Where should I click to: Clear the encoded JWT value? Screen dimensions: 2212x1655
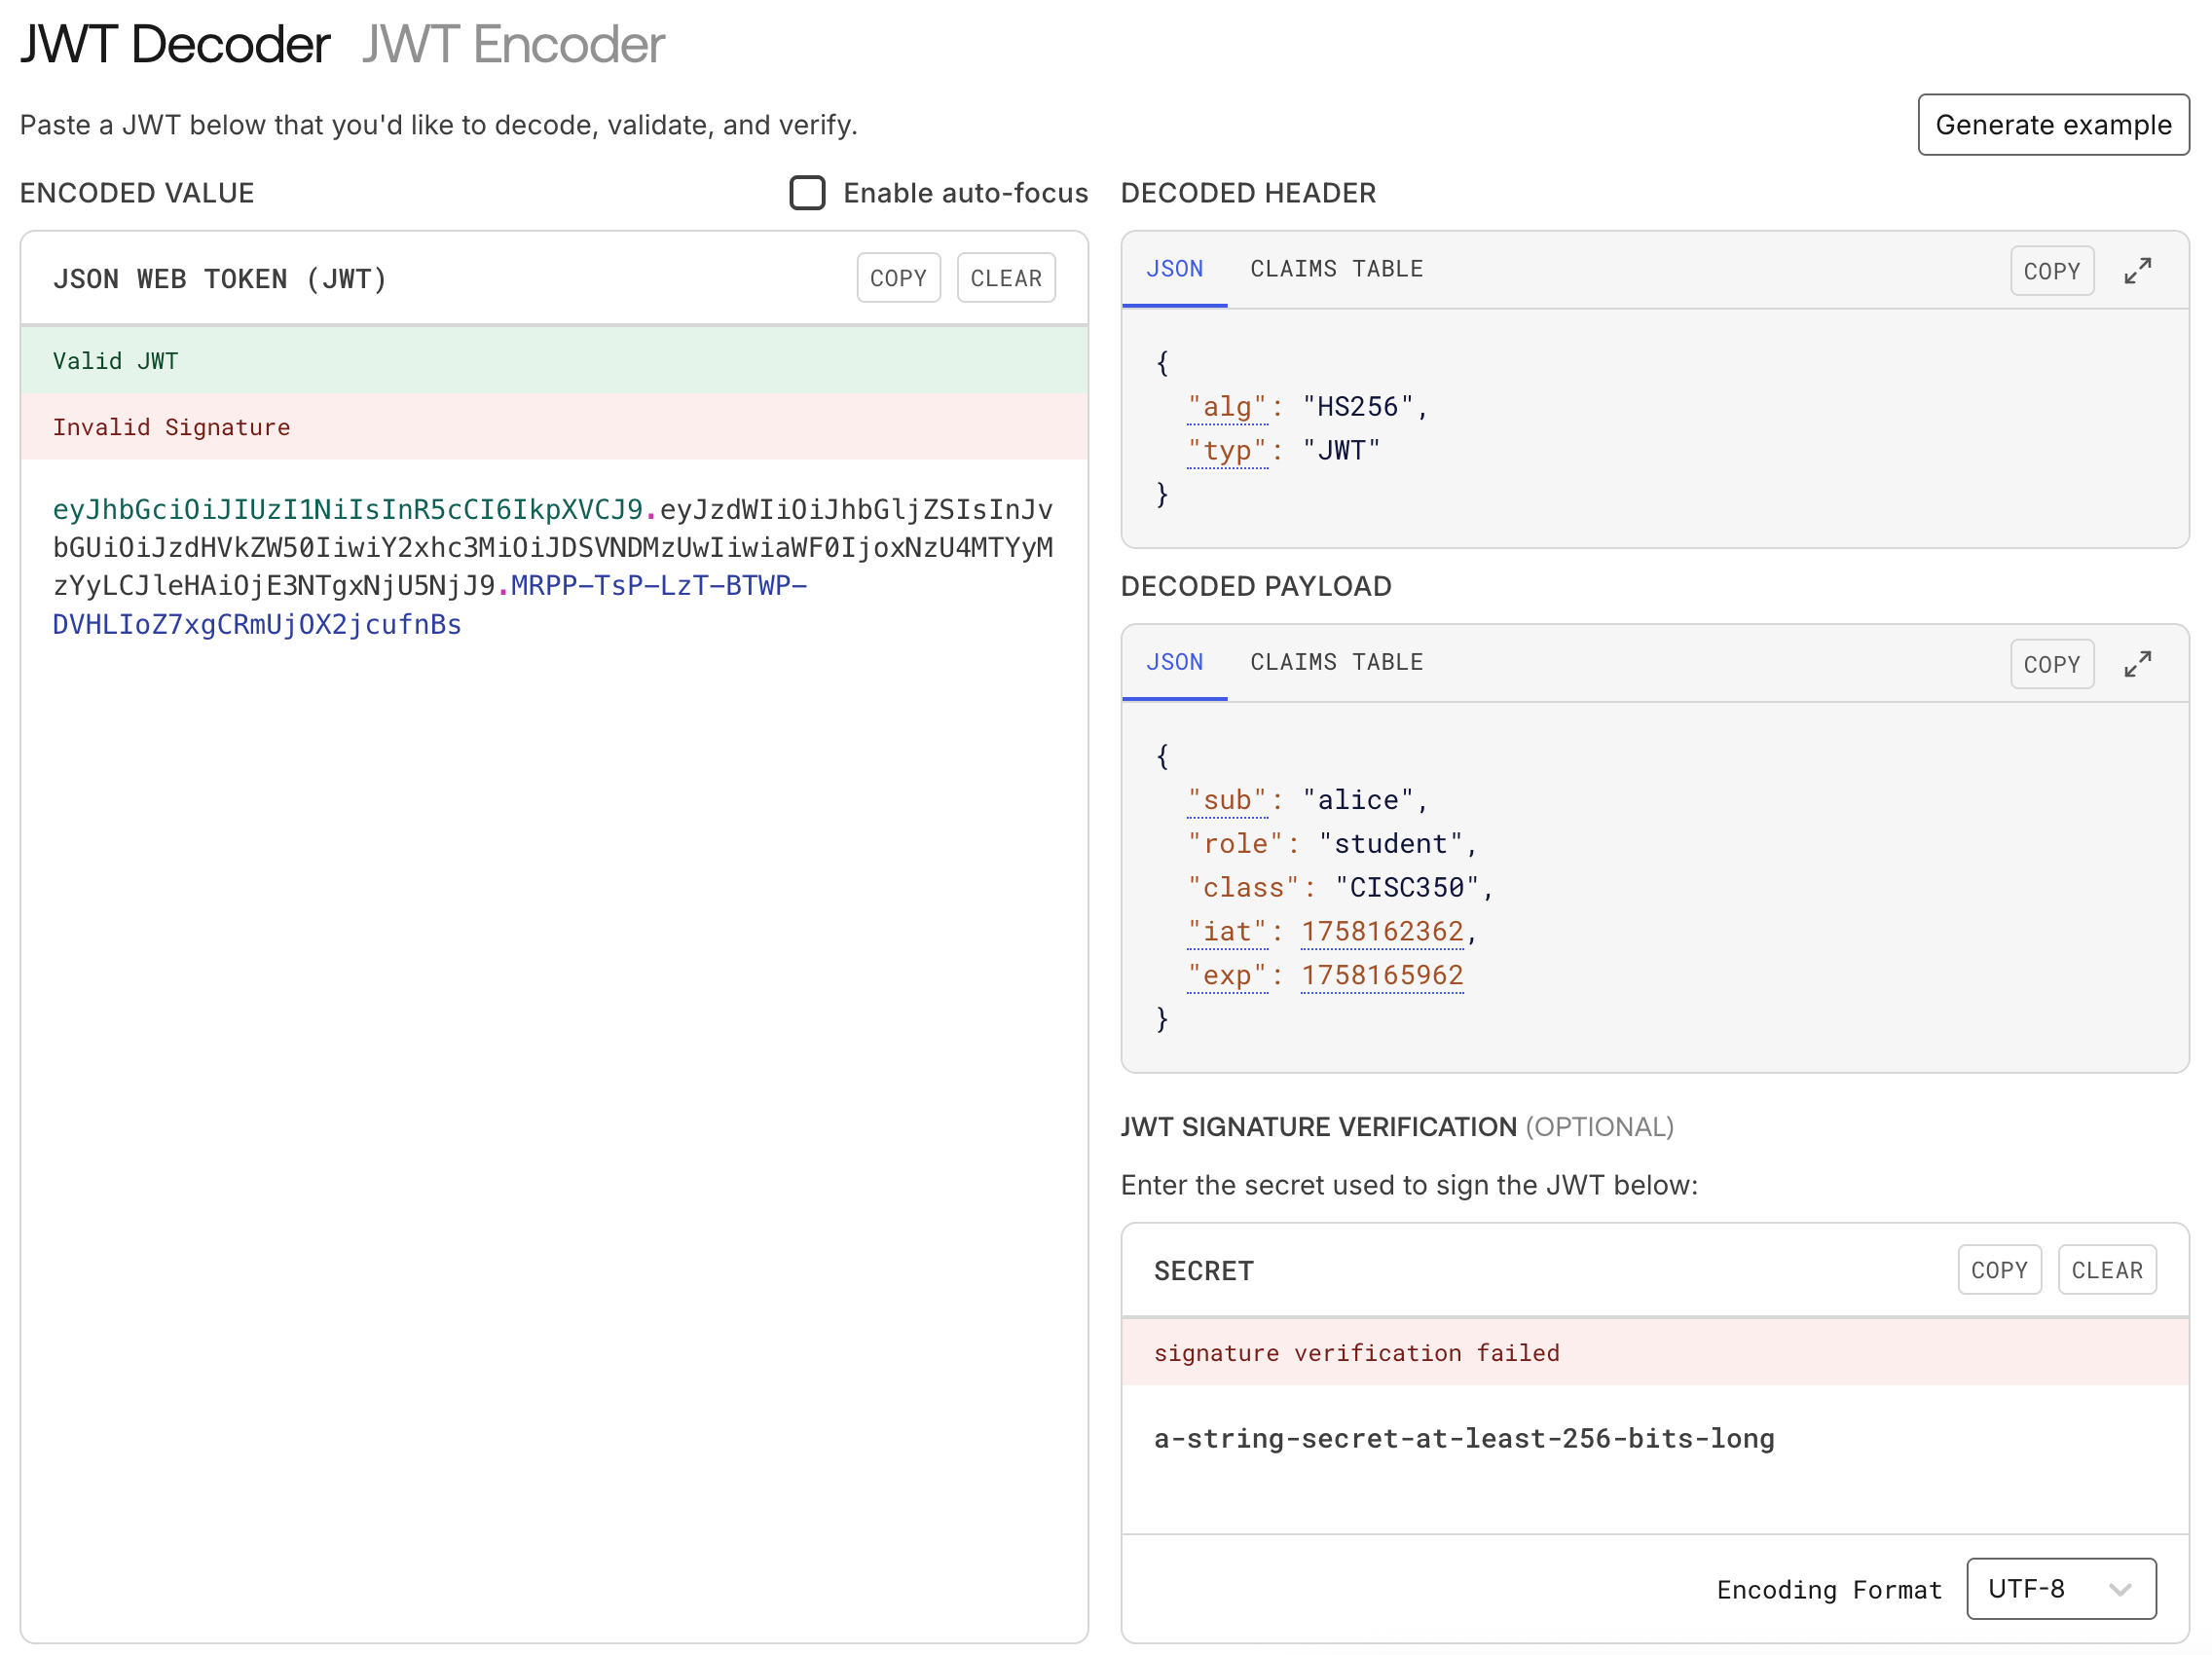pyautogui.click(x=1006, y=277)
